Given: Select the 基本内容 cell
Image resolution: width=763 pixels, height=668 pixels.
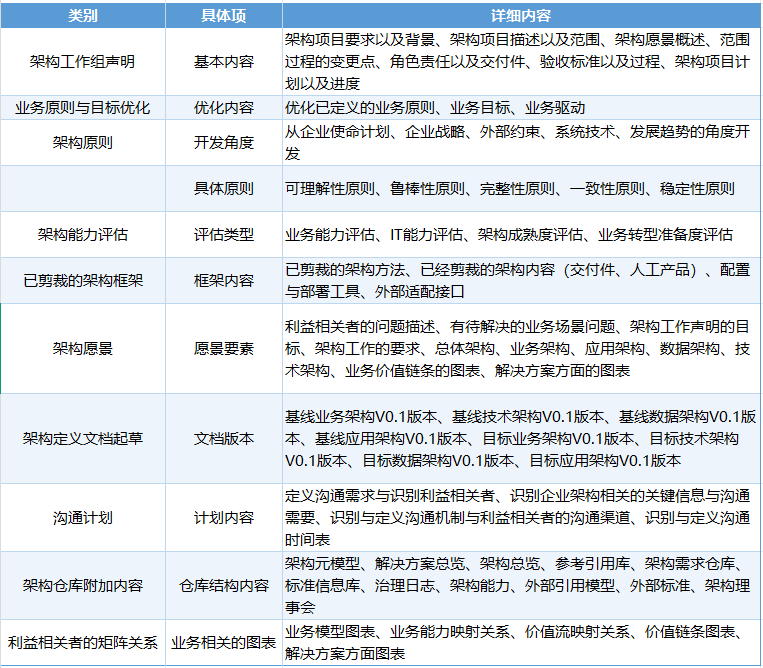Looking at the screenshot, I should pyautogui.click(x=224, y=61).
